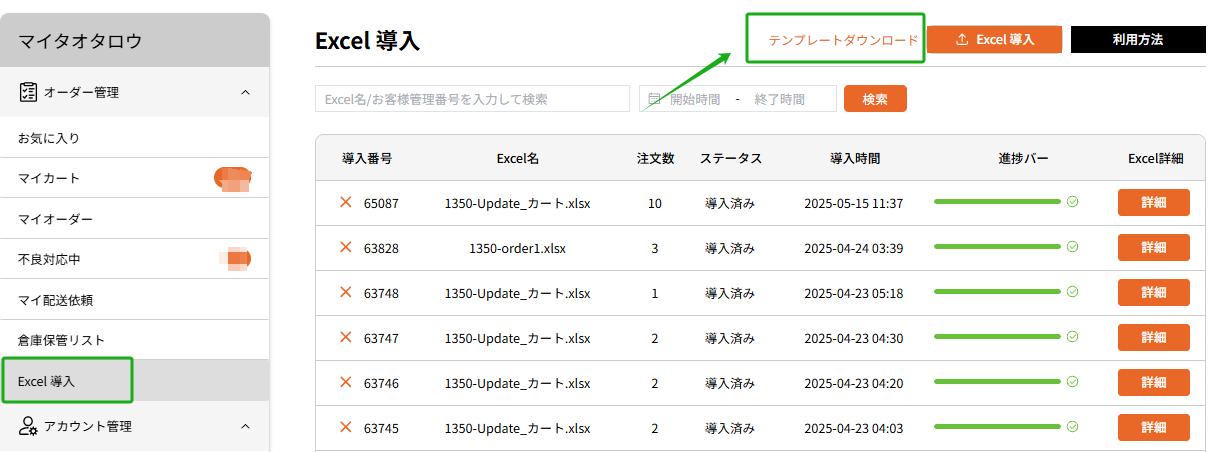Click the completed check icon for row 63748
This screenshot has width=1208, height=452.
pyautogui.click(x=1073, y=292)
